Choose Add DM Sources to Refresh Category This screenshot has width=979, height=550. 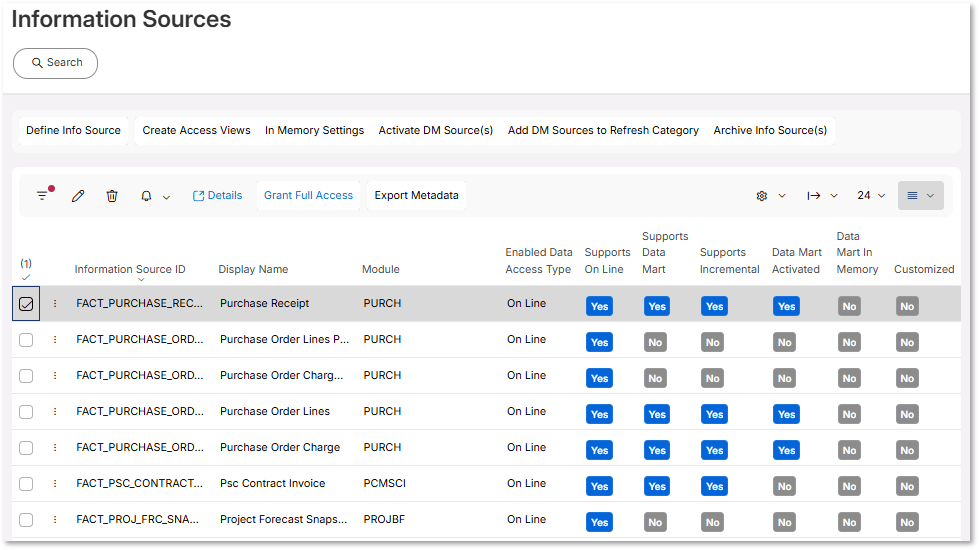603,130
